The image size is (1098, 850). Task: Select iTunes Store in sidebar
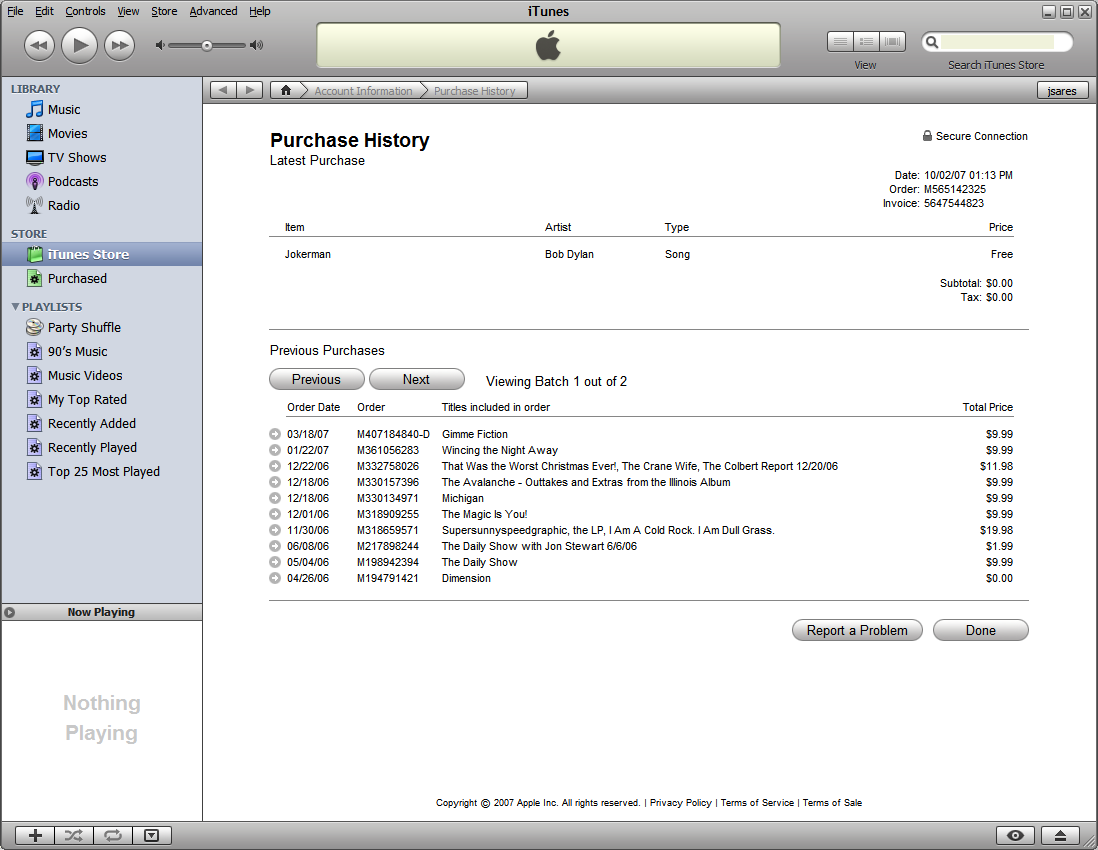[102, 254]
